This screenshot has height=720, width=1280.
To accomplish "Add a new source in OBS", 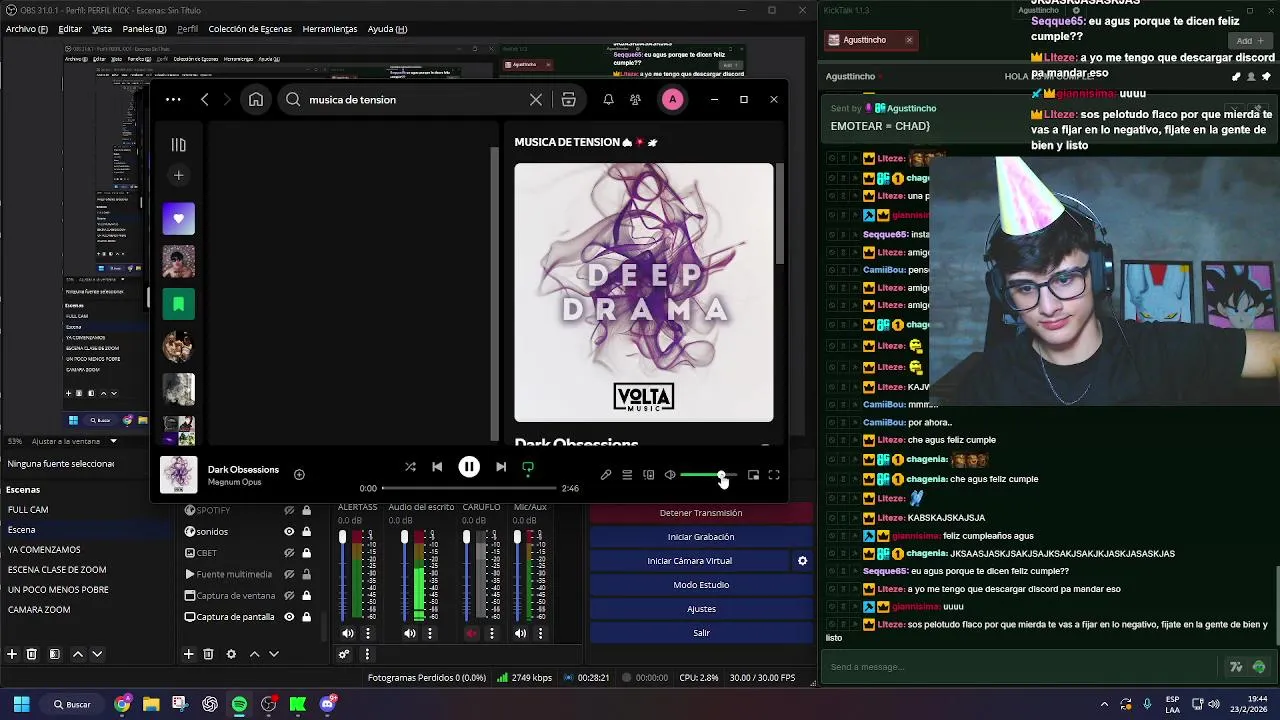I will 188,654.
